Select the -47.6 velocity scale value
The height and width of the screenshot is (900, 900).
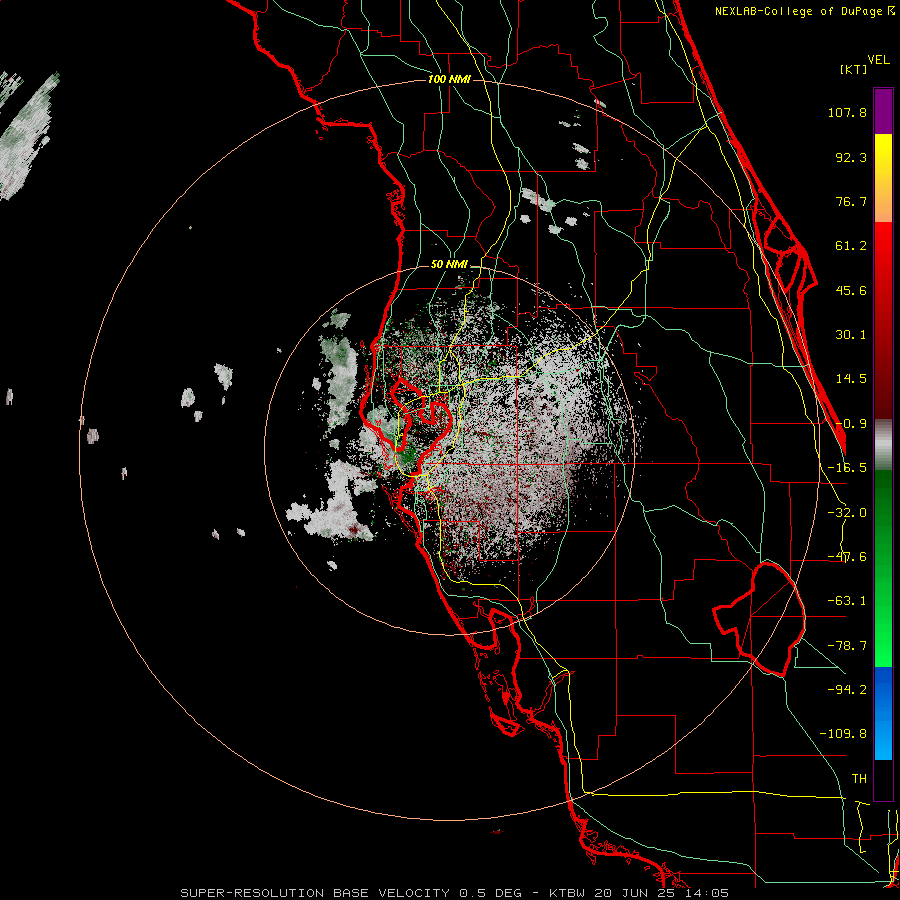847,557
